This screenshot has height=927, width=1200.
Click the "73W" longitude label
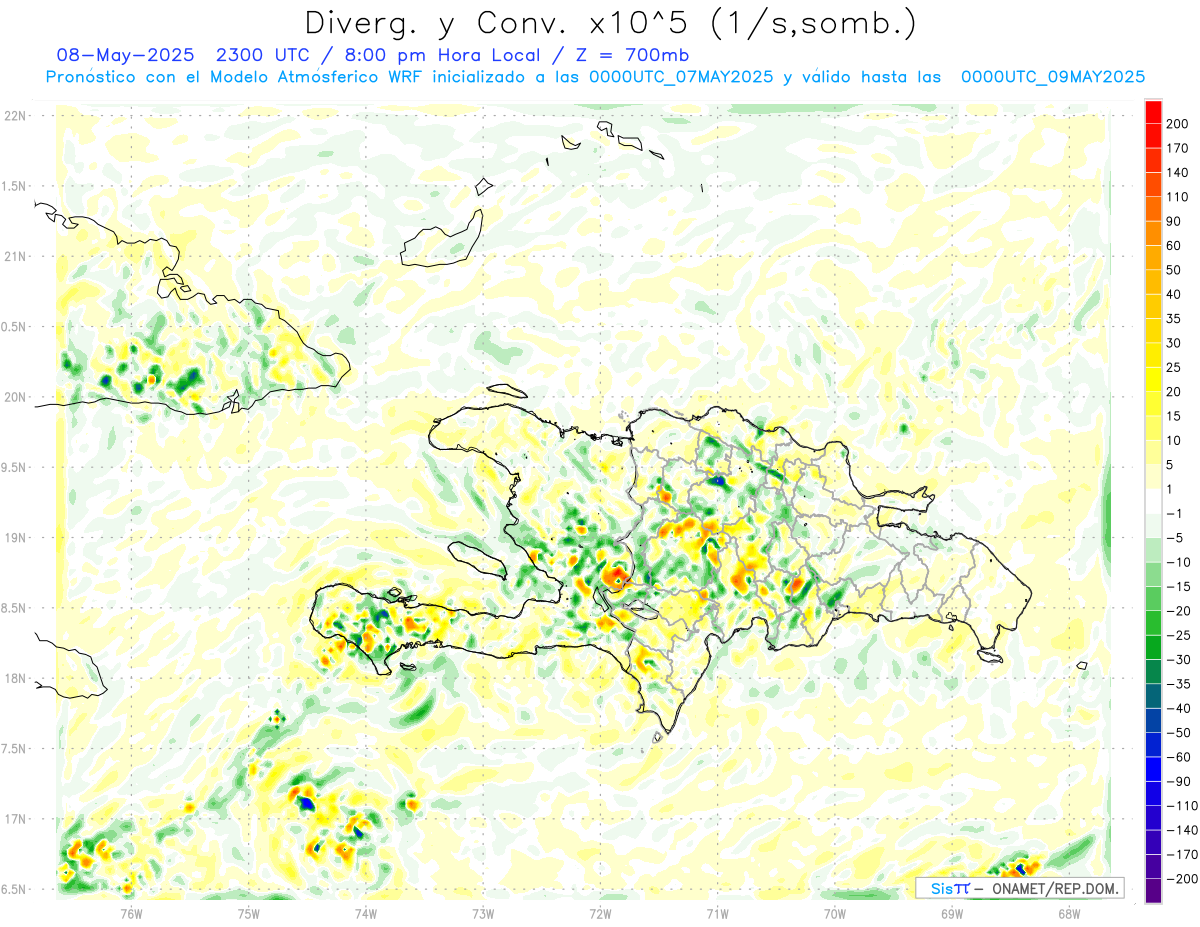point(483,912)
